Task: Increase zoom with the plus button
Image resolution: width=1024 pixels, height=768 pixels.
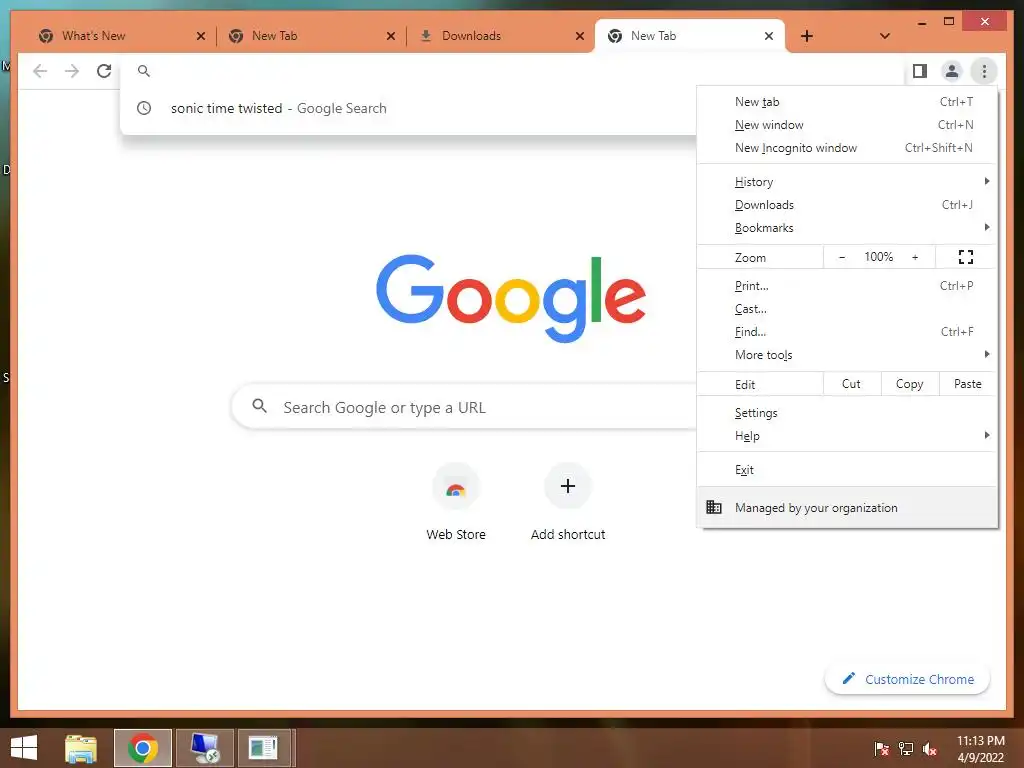Action: [x=915, y=257]
